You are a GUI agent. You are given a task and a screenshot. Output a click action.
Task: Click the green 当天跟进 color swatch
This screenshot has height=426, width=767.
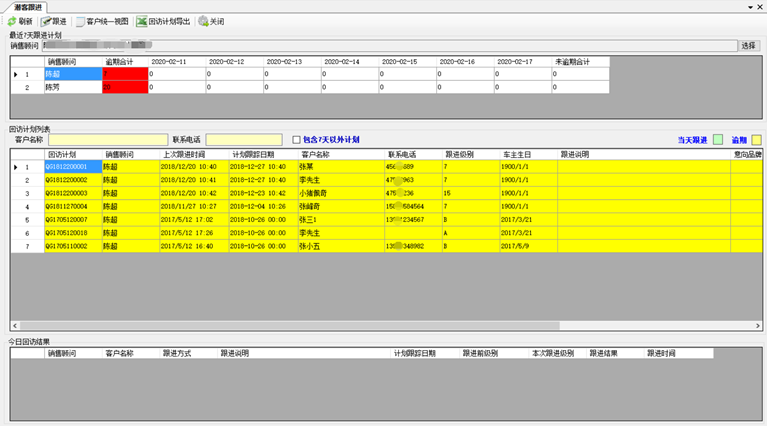(x=717, y=140)
